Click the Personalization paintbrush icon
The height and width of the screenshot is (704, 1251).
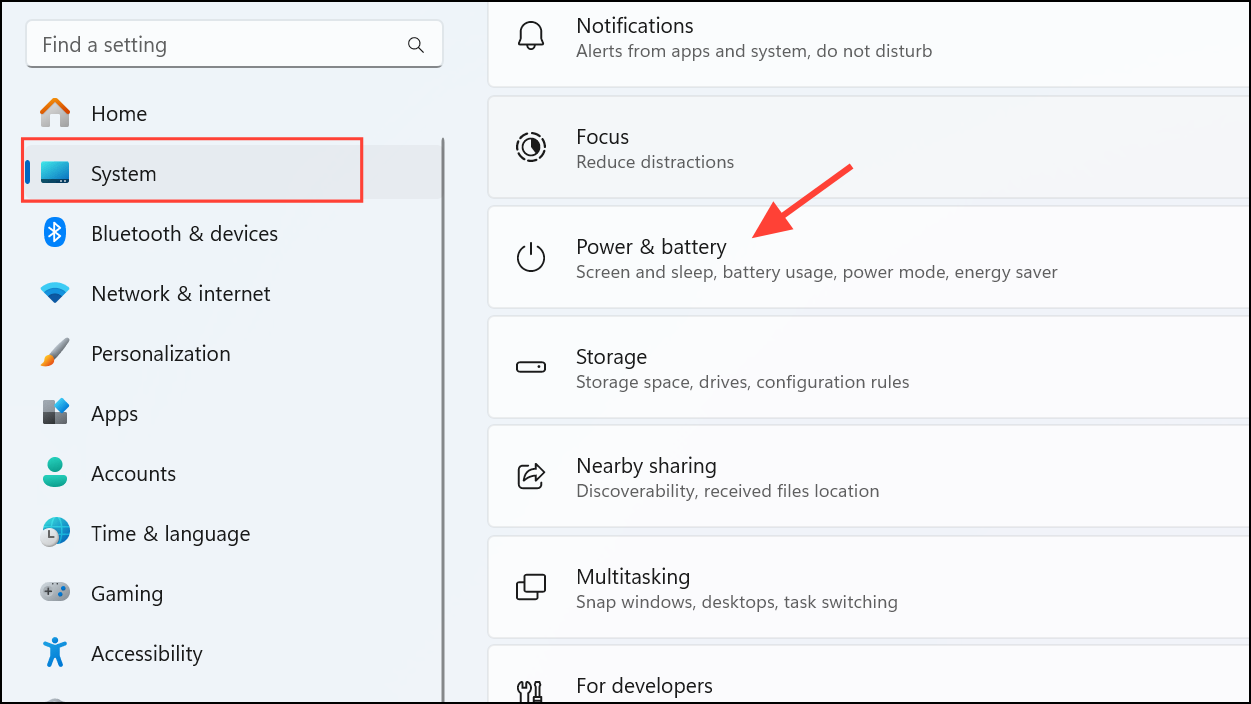coord(55,353)
